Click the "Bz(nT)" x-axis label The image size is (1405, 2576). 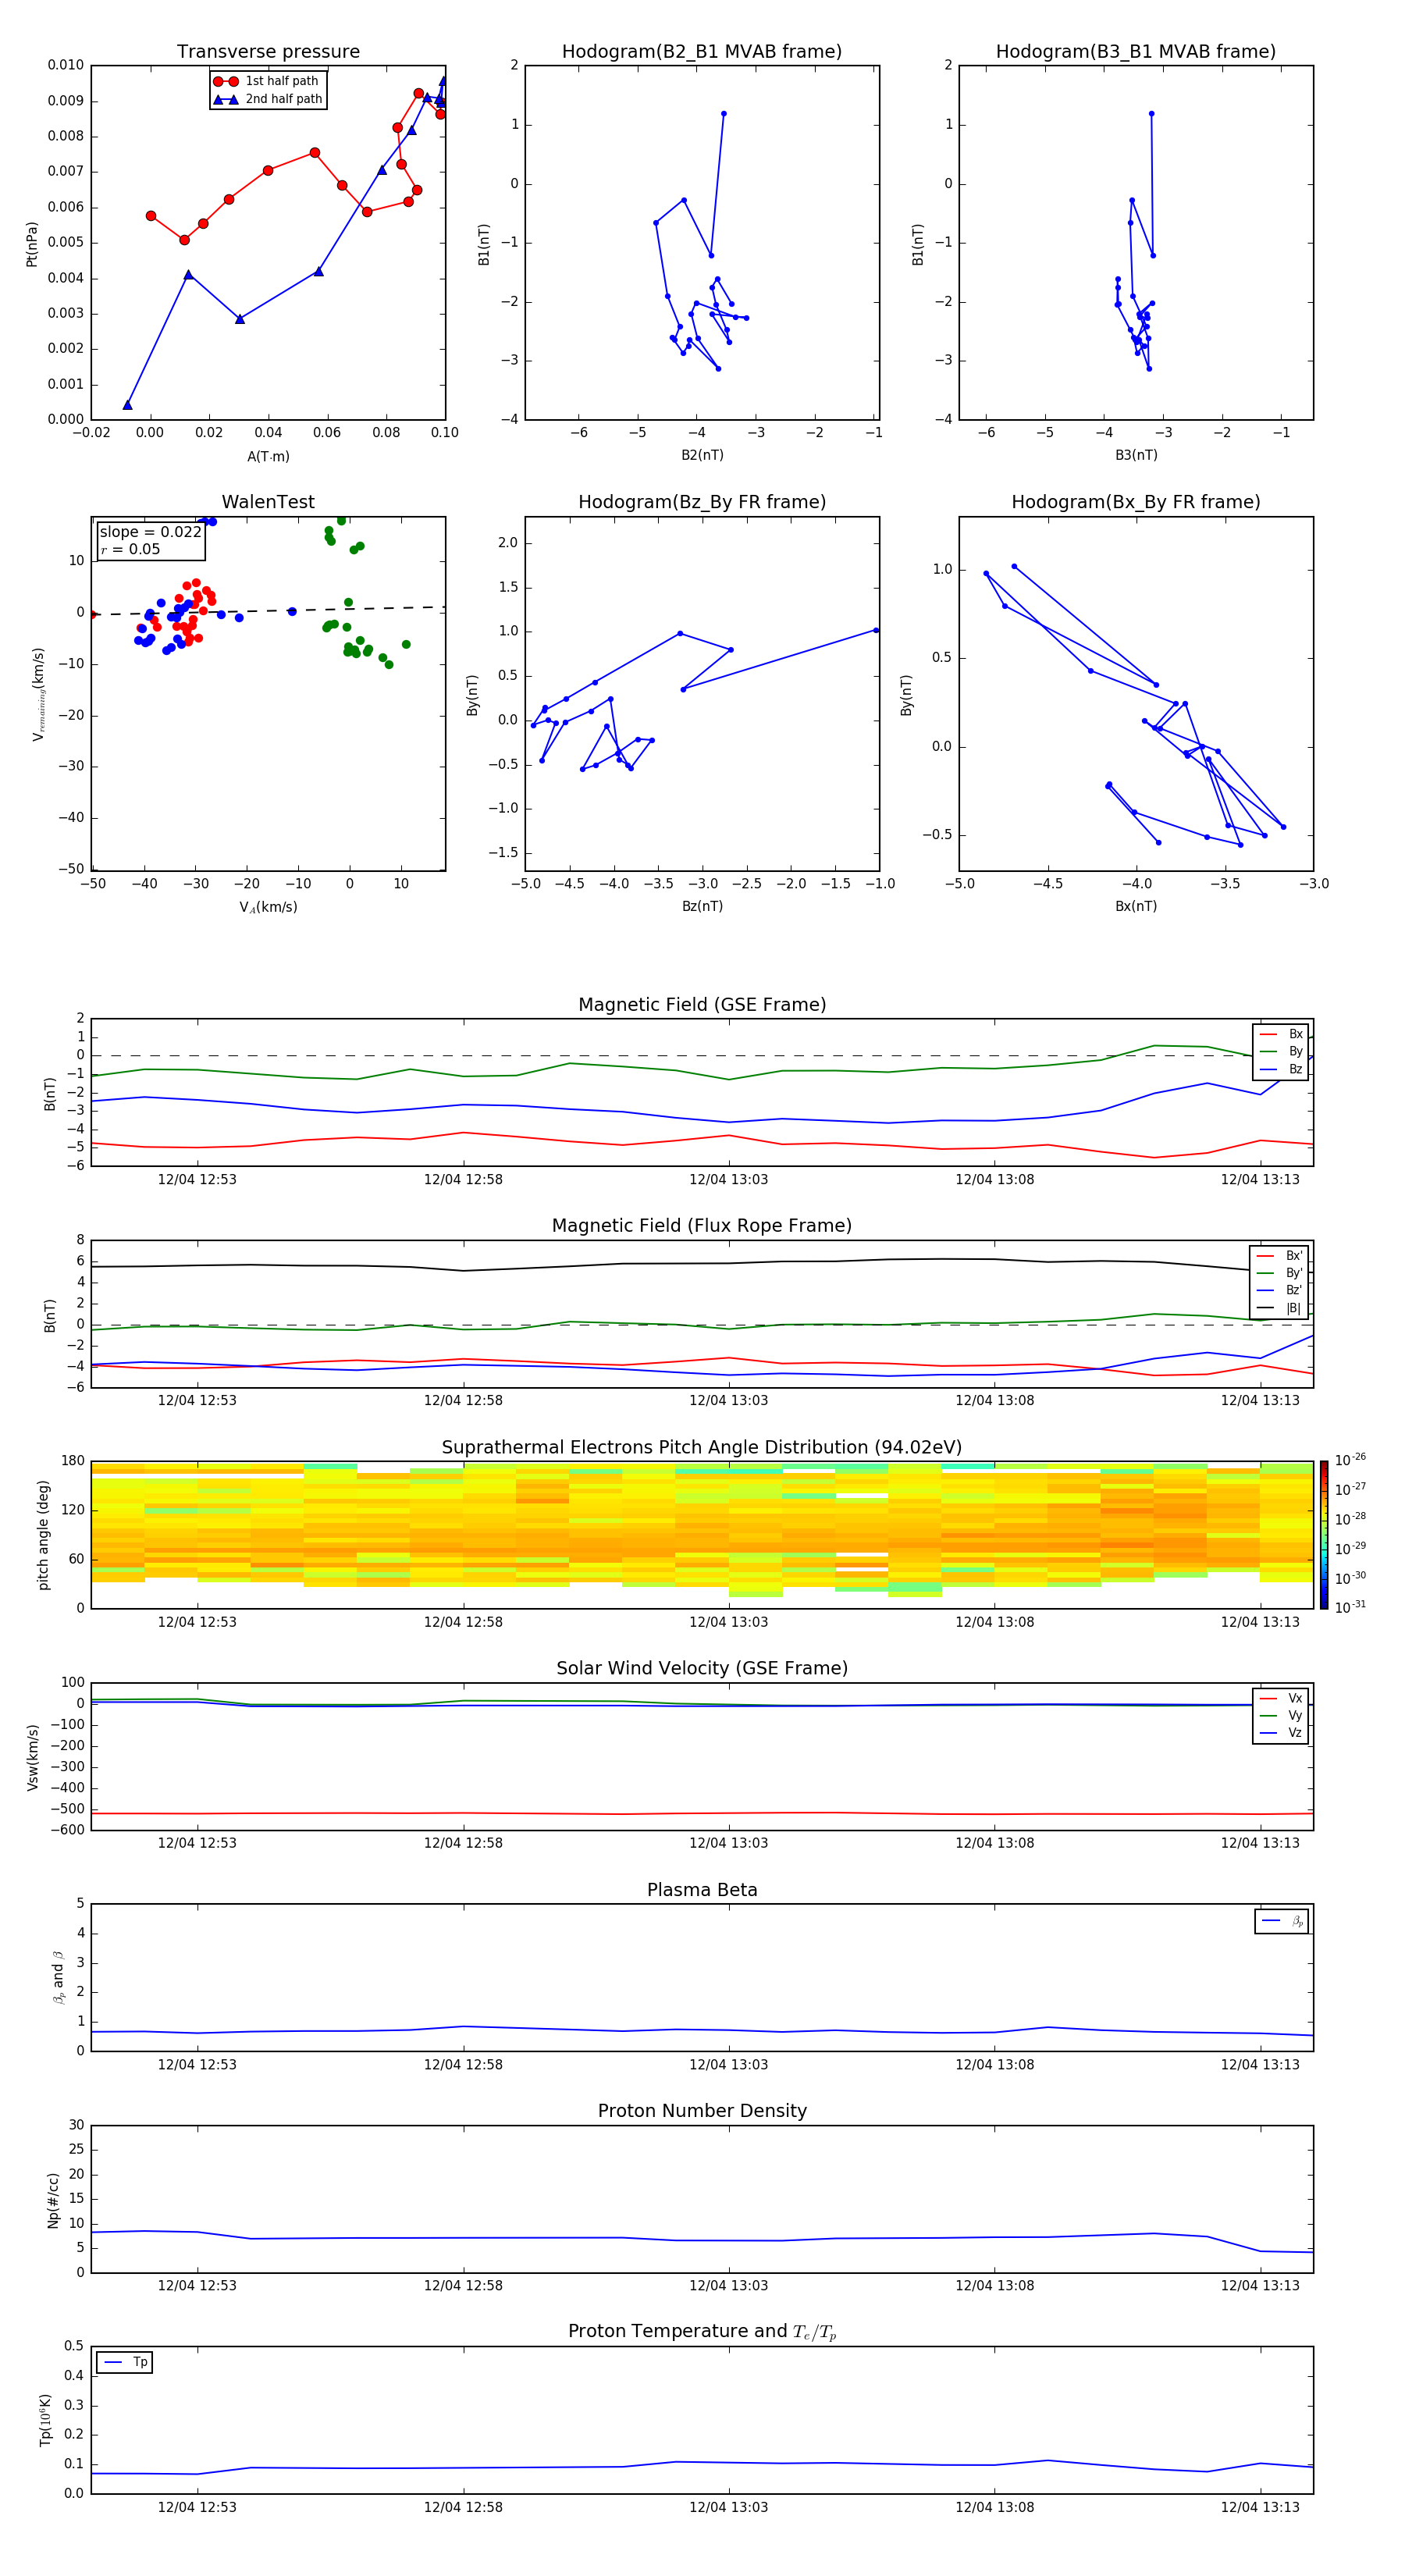coord(702,907)
